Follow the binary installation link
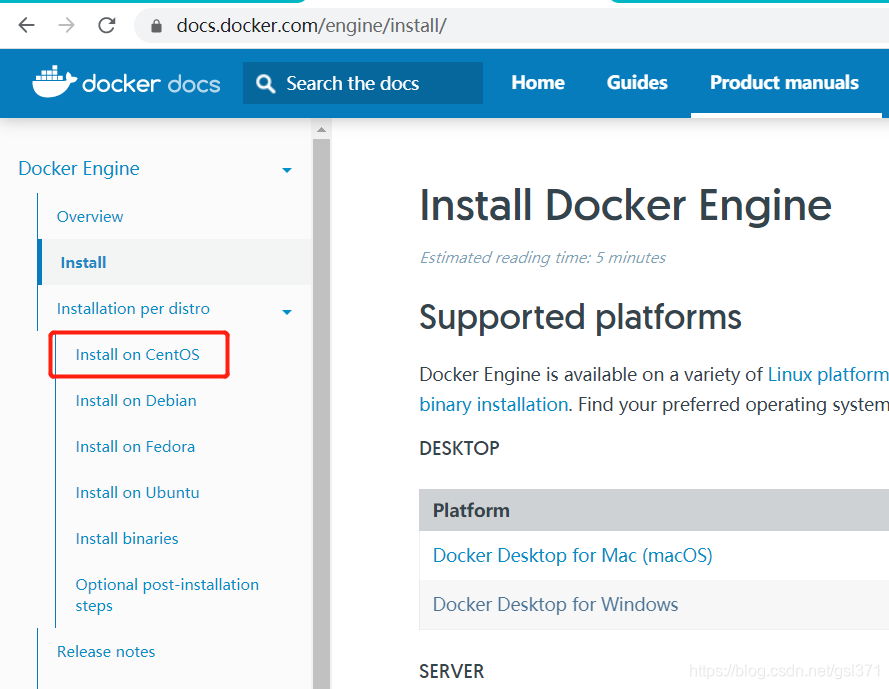This screenshot has height=689, width=889. coord(494,404)
